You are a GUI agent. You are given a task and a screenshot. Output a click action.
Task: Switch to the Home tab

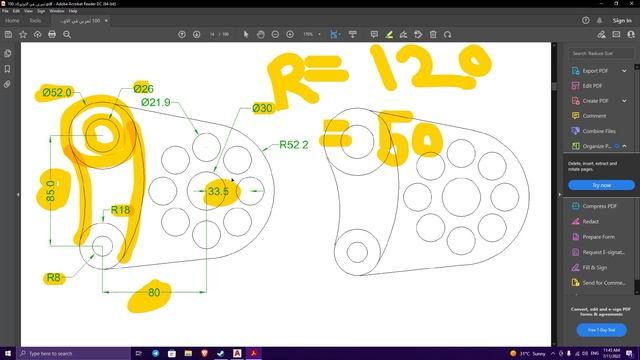tap(12, 20)
